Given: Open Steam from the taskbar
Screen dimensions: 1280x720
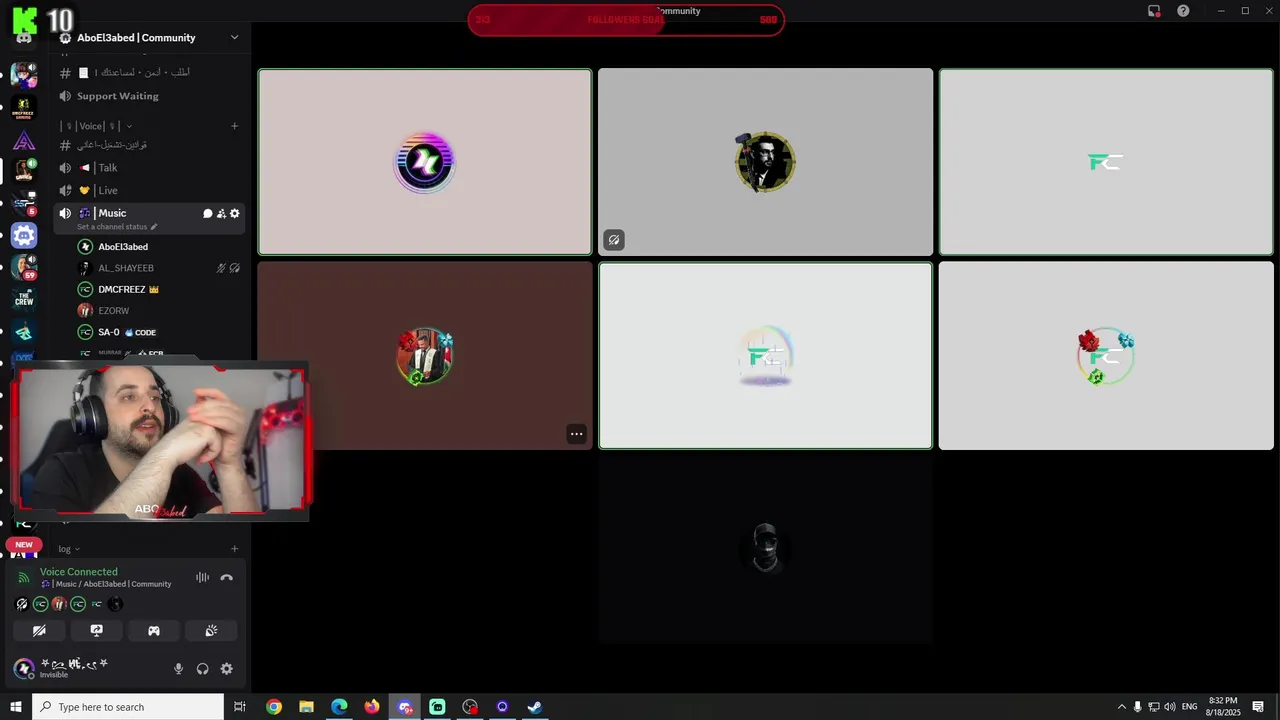Looking at the screenshot, I should pyautogui.click(x=535, y=707).
